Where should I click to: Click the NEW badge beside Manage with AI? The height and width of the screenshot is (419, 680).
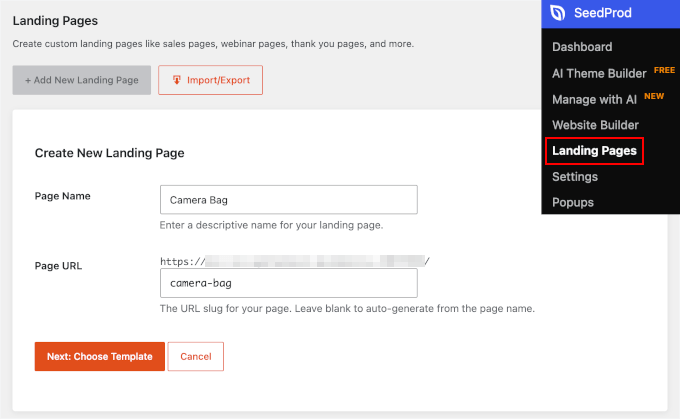(x=654, y=96)
